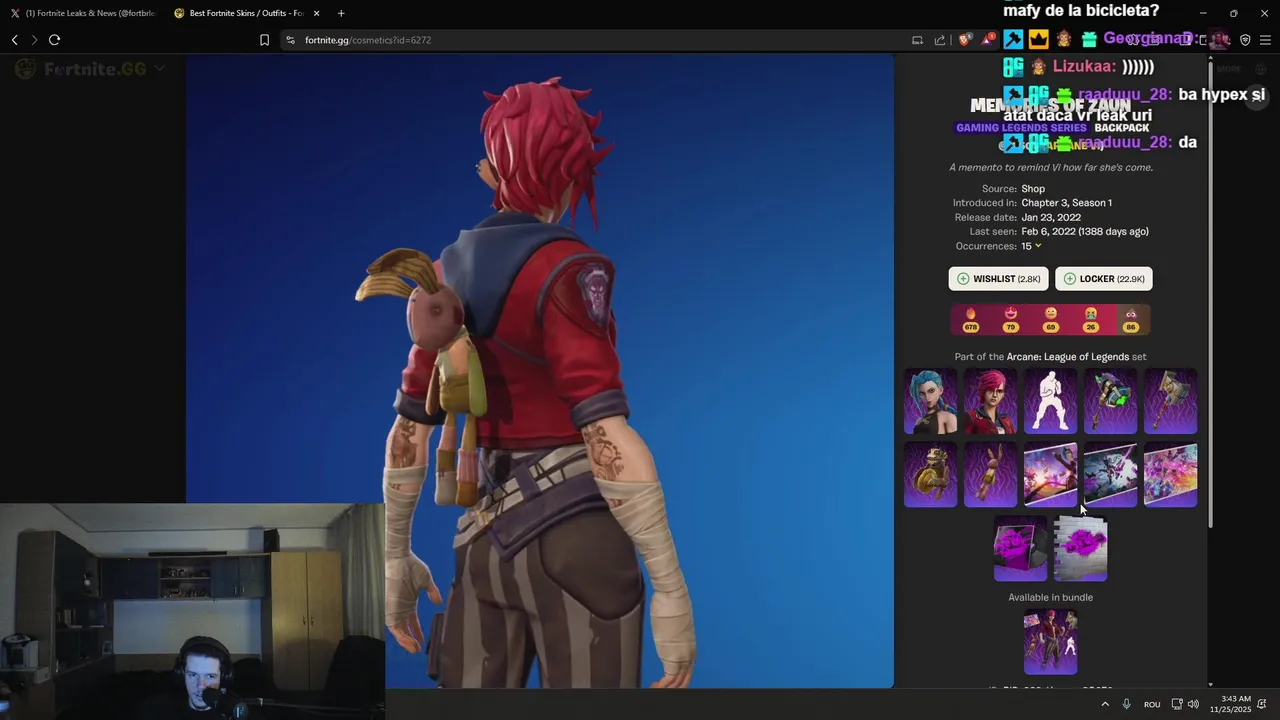React with the poop emoji (86)

[1131, 320]
